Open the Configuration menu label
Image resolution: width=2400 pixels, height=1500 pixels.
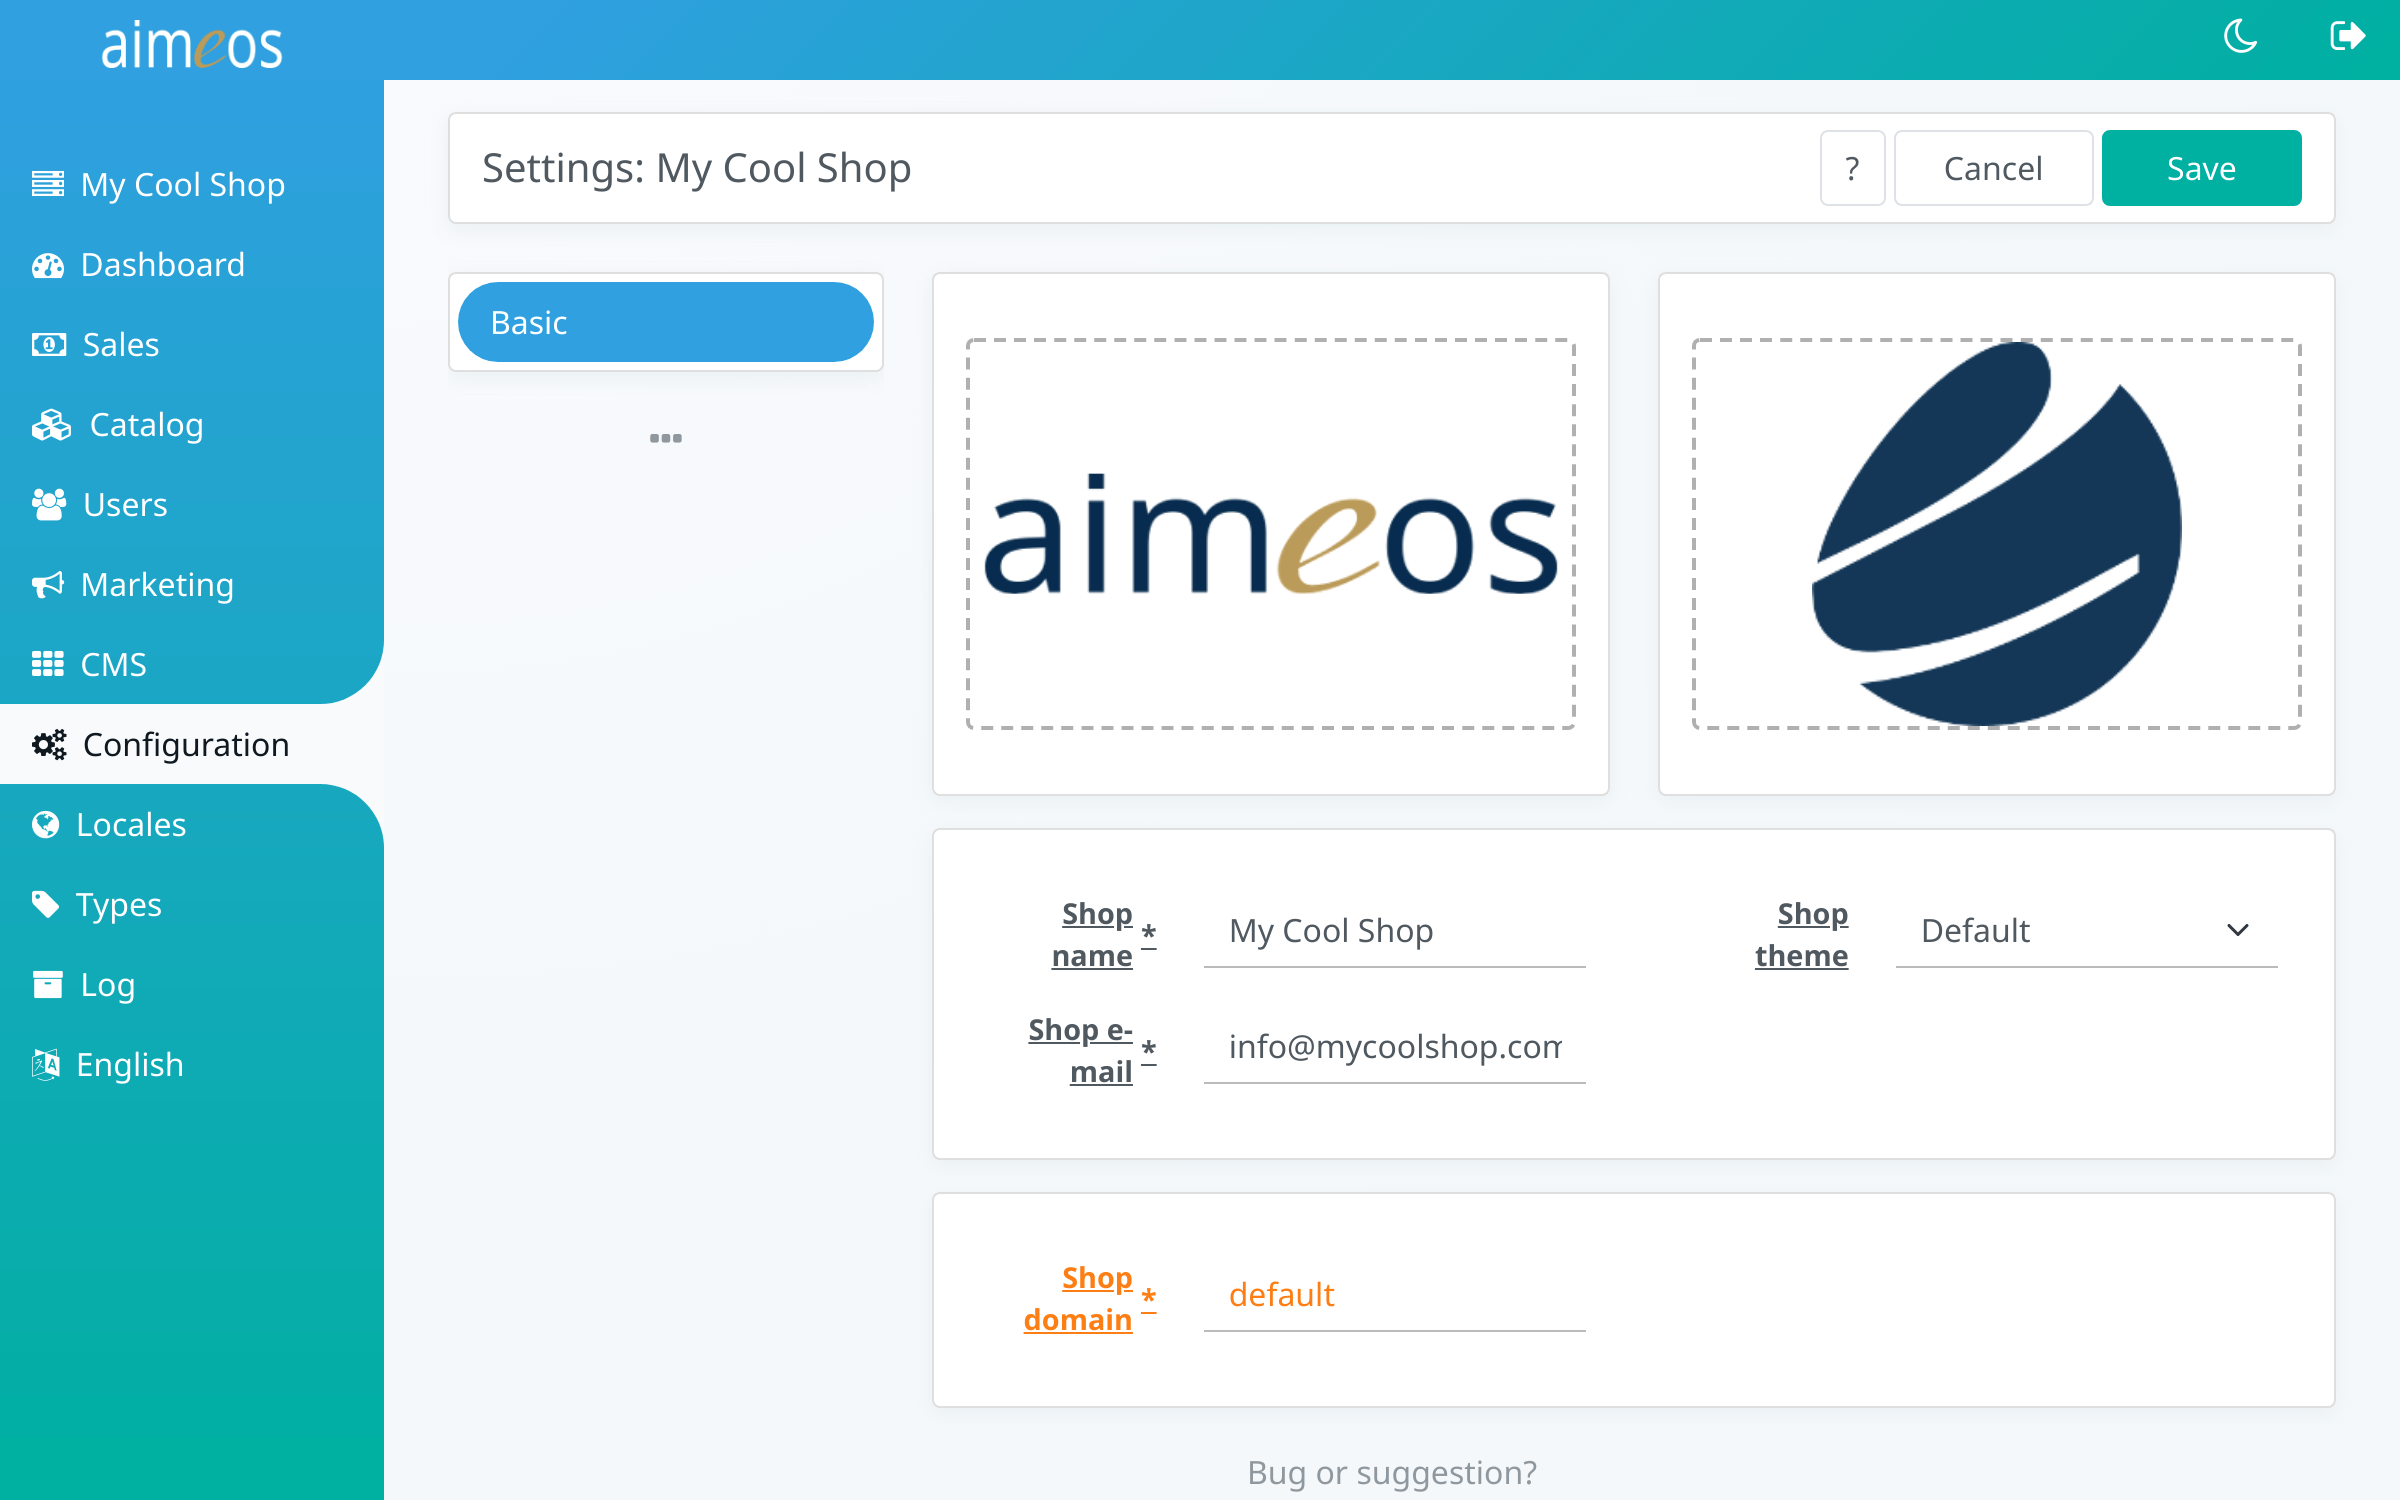click(186, 745)
